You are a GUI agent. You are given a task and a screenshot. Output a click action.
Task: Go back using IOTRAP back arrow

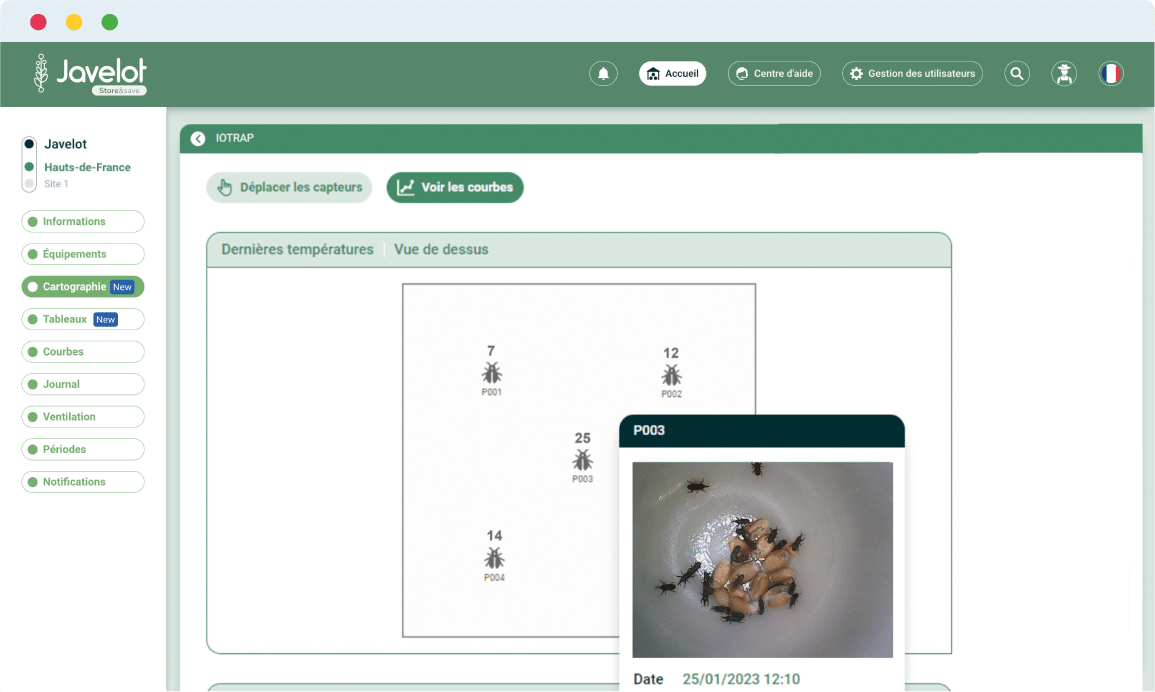pyautogui.click(x=198, y=139)
